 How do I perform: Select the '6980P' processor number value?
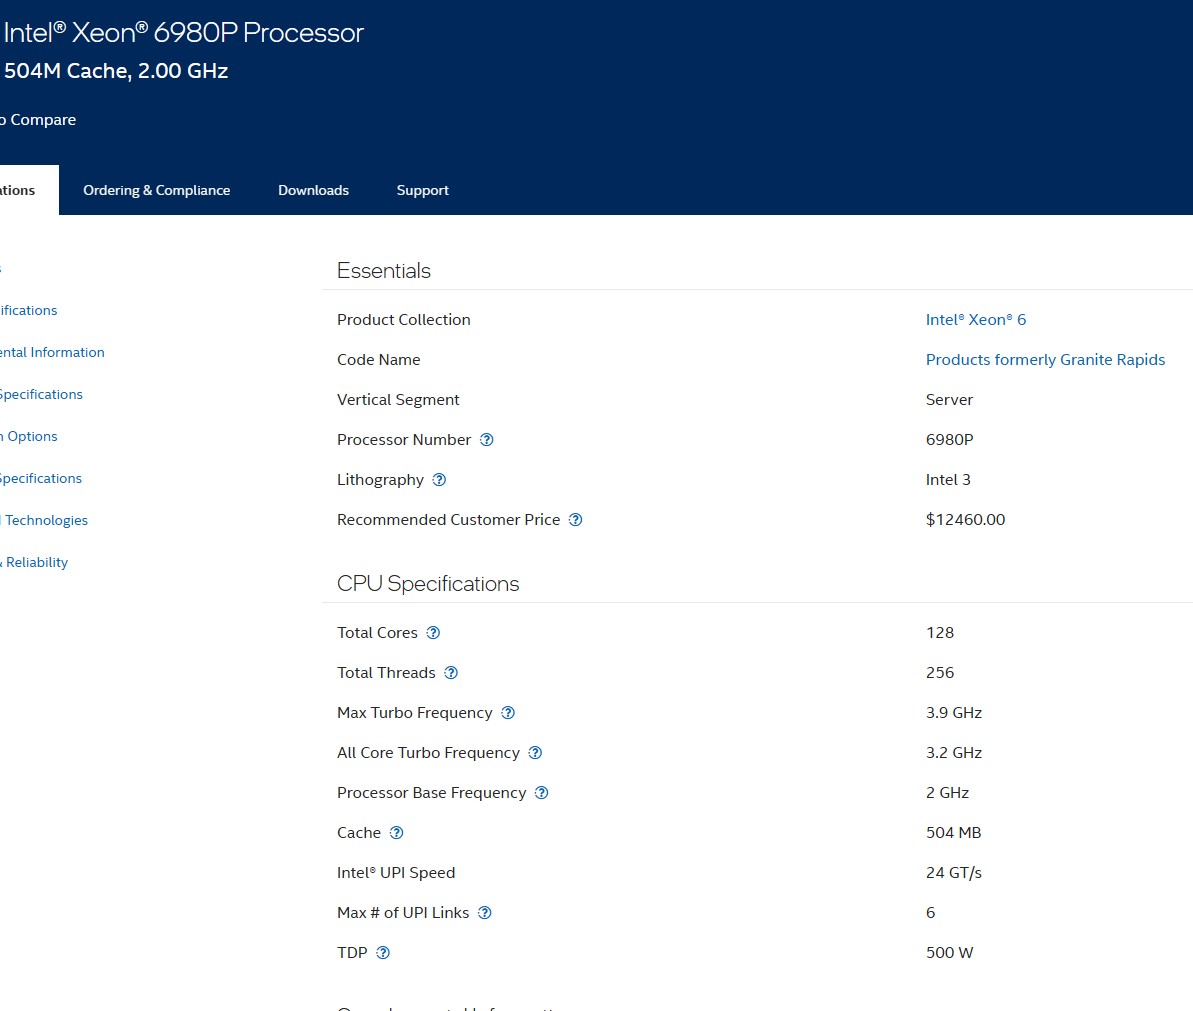[950, 440]
